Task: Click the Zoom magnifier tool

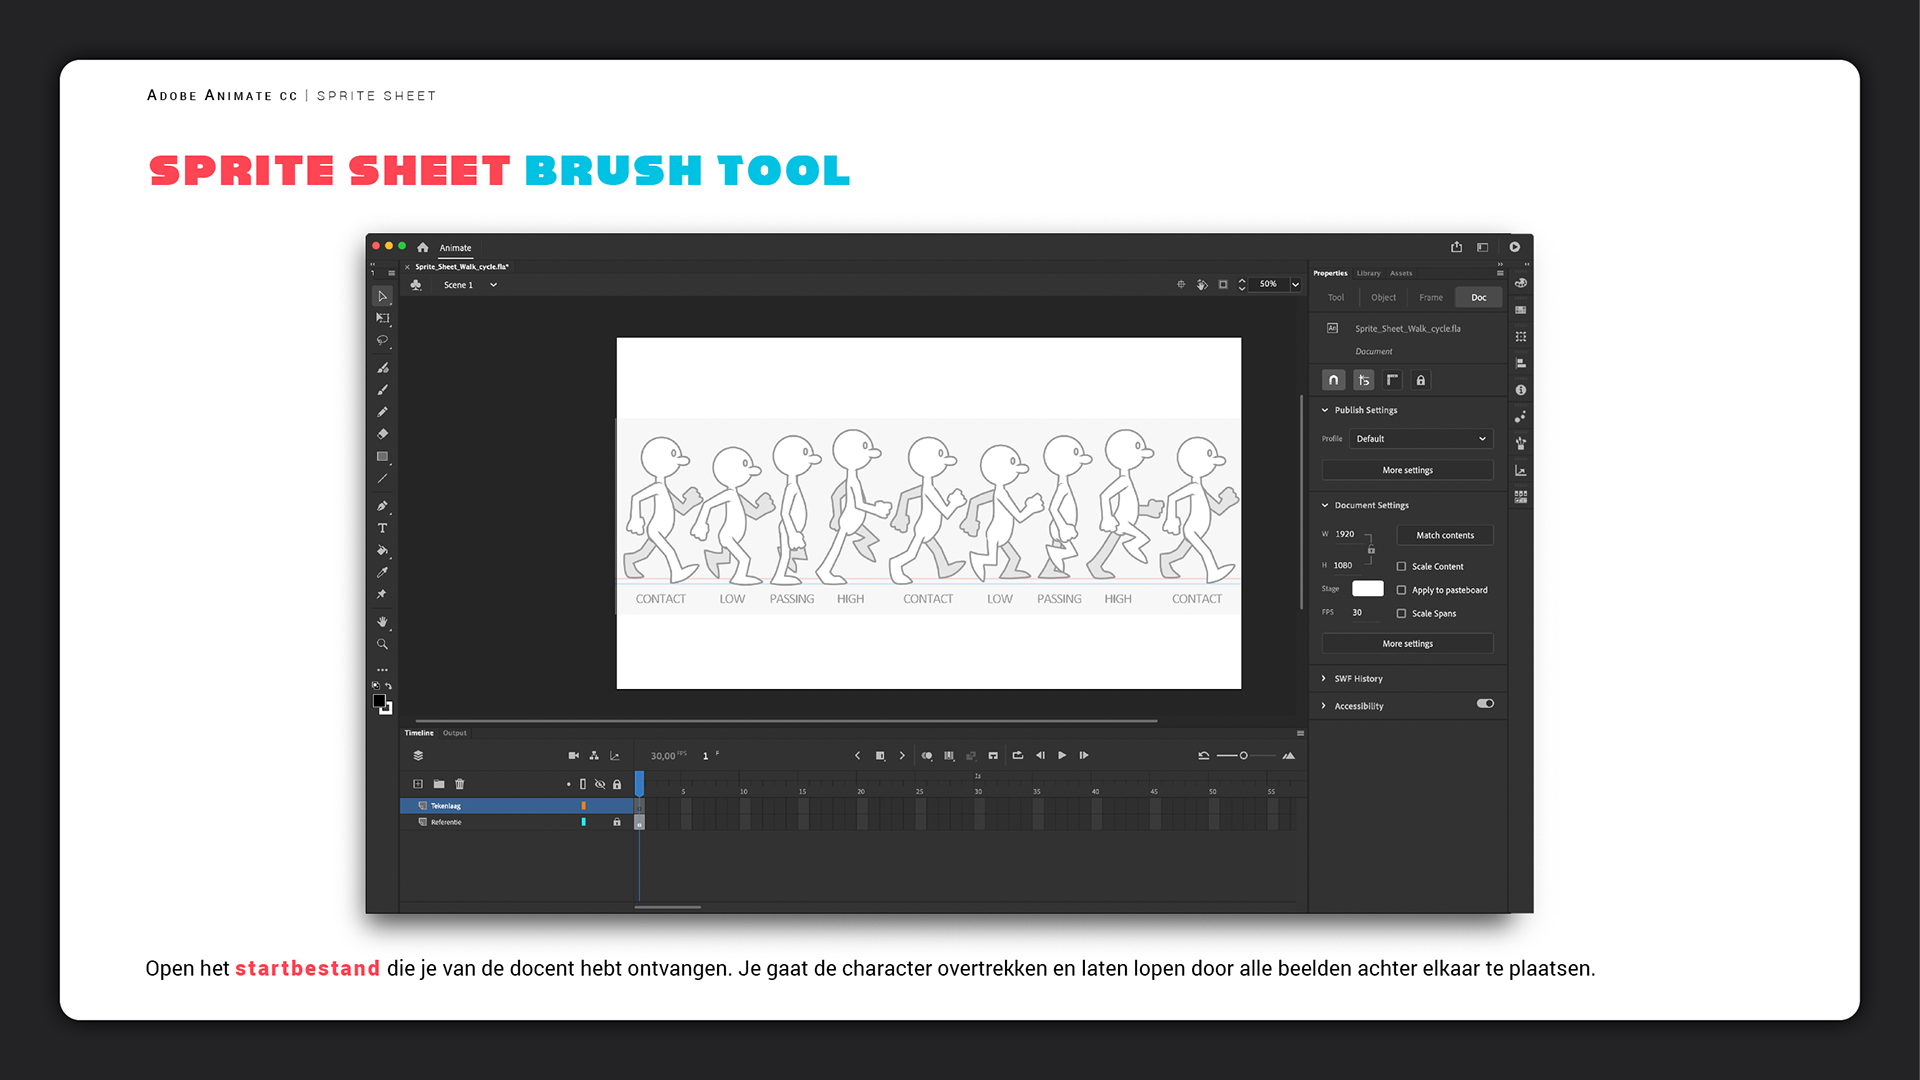Action: click(x=382, y=644)
